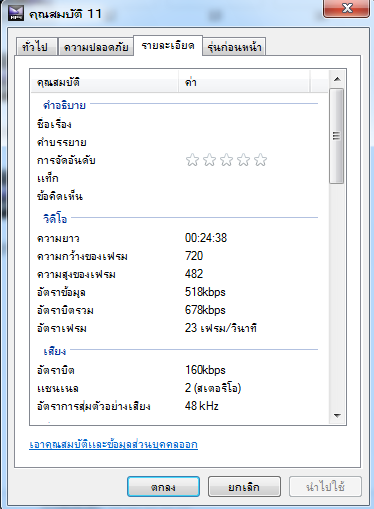Viewport: 374px width, 509px height.
Task: Select the รายละเอียด tab
Action: 168,46
